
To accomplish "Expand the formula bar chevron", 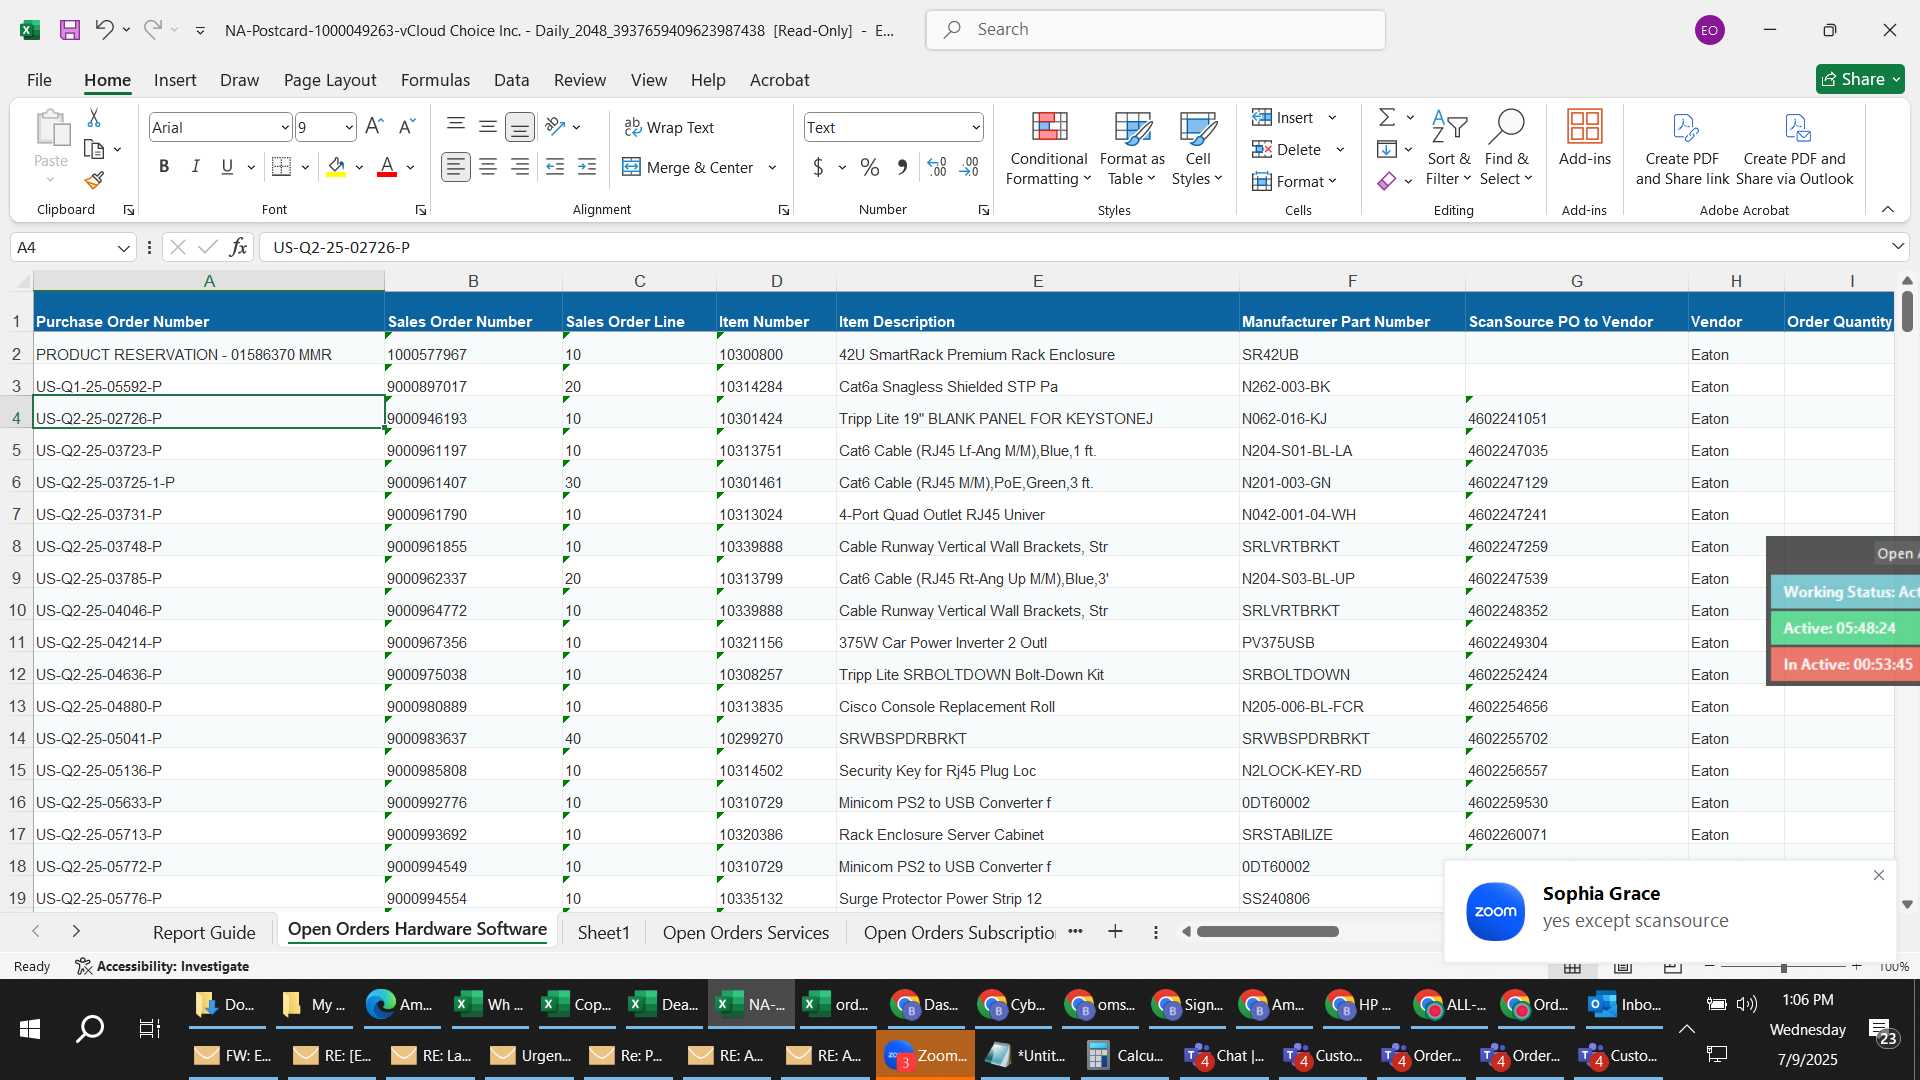I will coord(1897,247).
